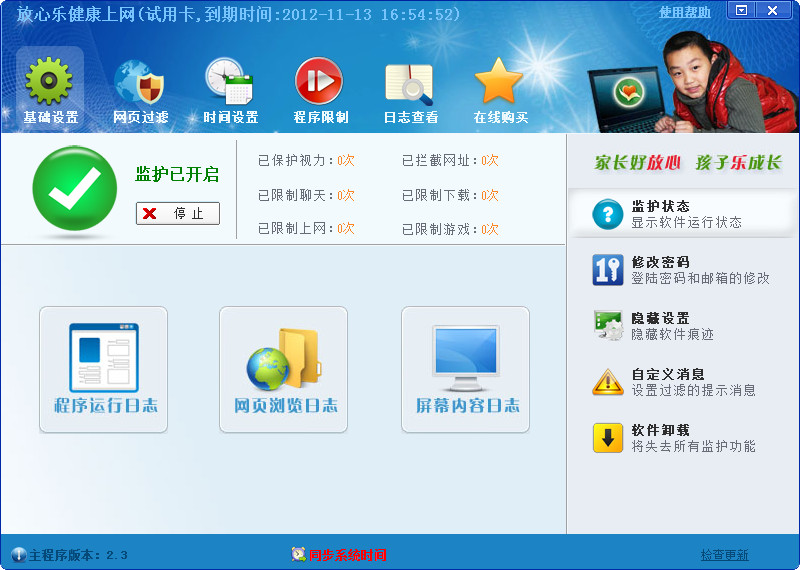Click the 修改密码 key icon
The height and width of the screenshot is (570, 800).
(608, 269)
